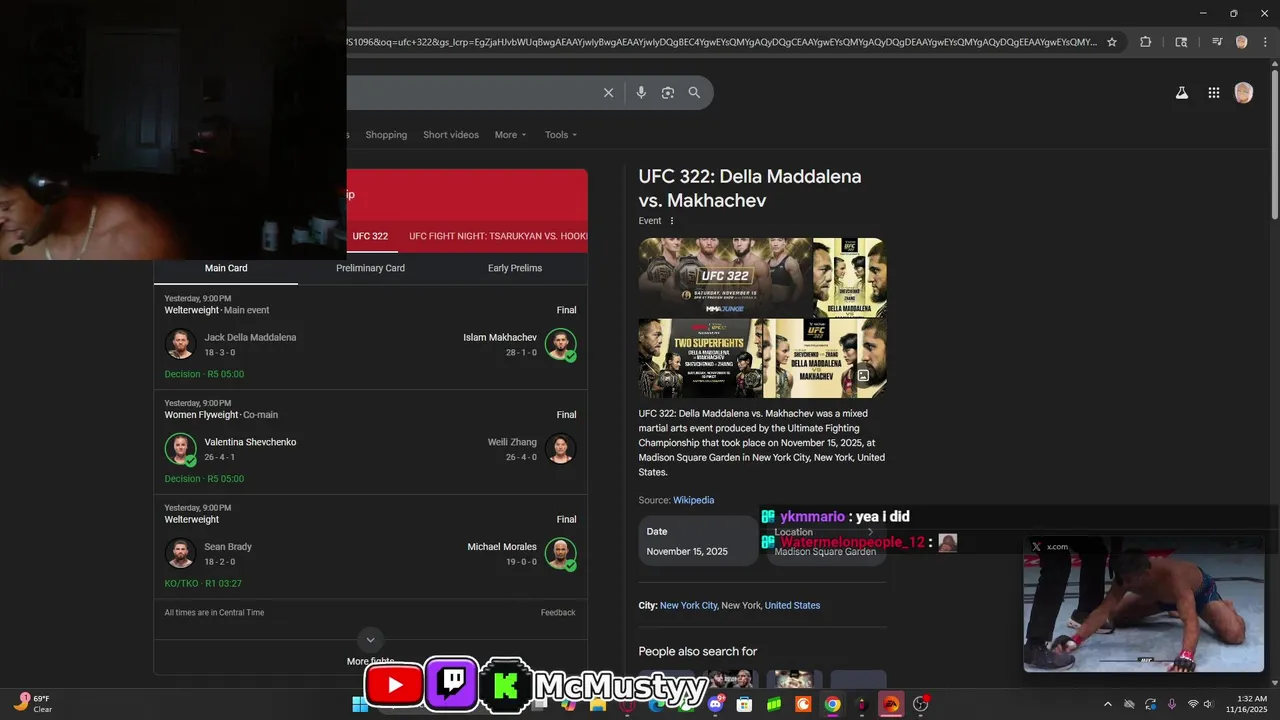The width and height of the screenshot is (1280, 720).
Task: Bookmark this page with the star icon
Action: point(1112,42)
